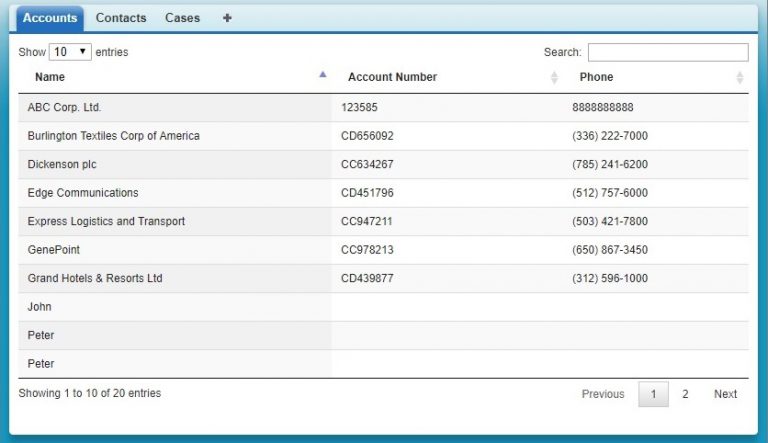This screenshot has width=768, height=443.
Task: Select Grand Hotels & Resorts Ltd
Action: pyautogui.click(x=95, y=278)
